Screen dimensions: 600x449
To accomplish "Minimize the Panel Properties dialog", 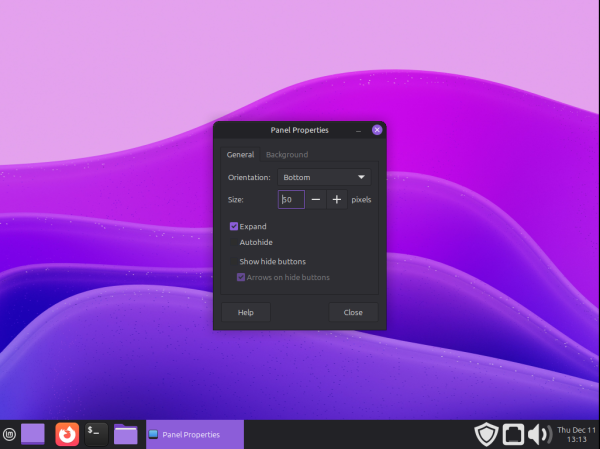I will (x=358, y=130).
